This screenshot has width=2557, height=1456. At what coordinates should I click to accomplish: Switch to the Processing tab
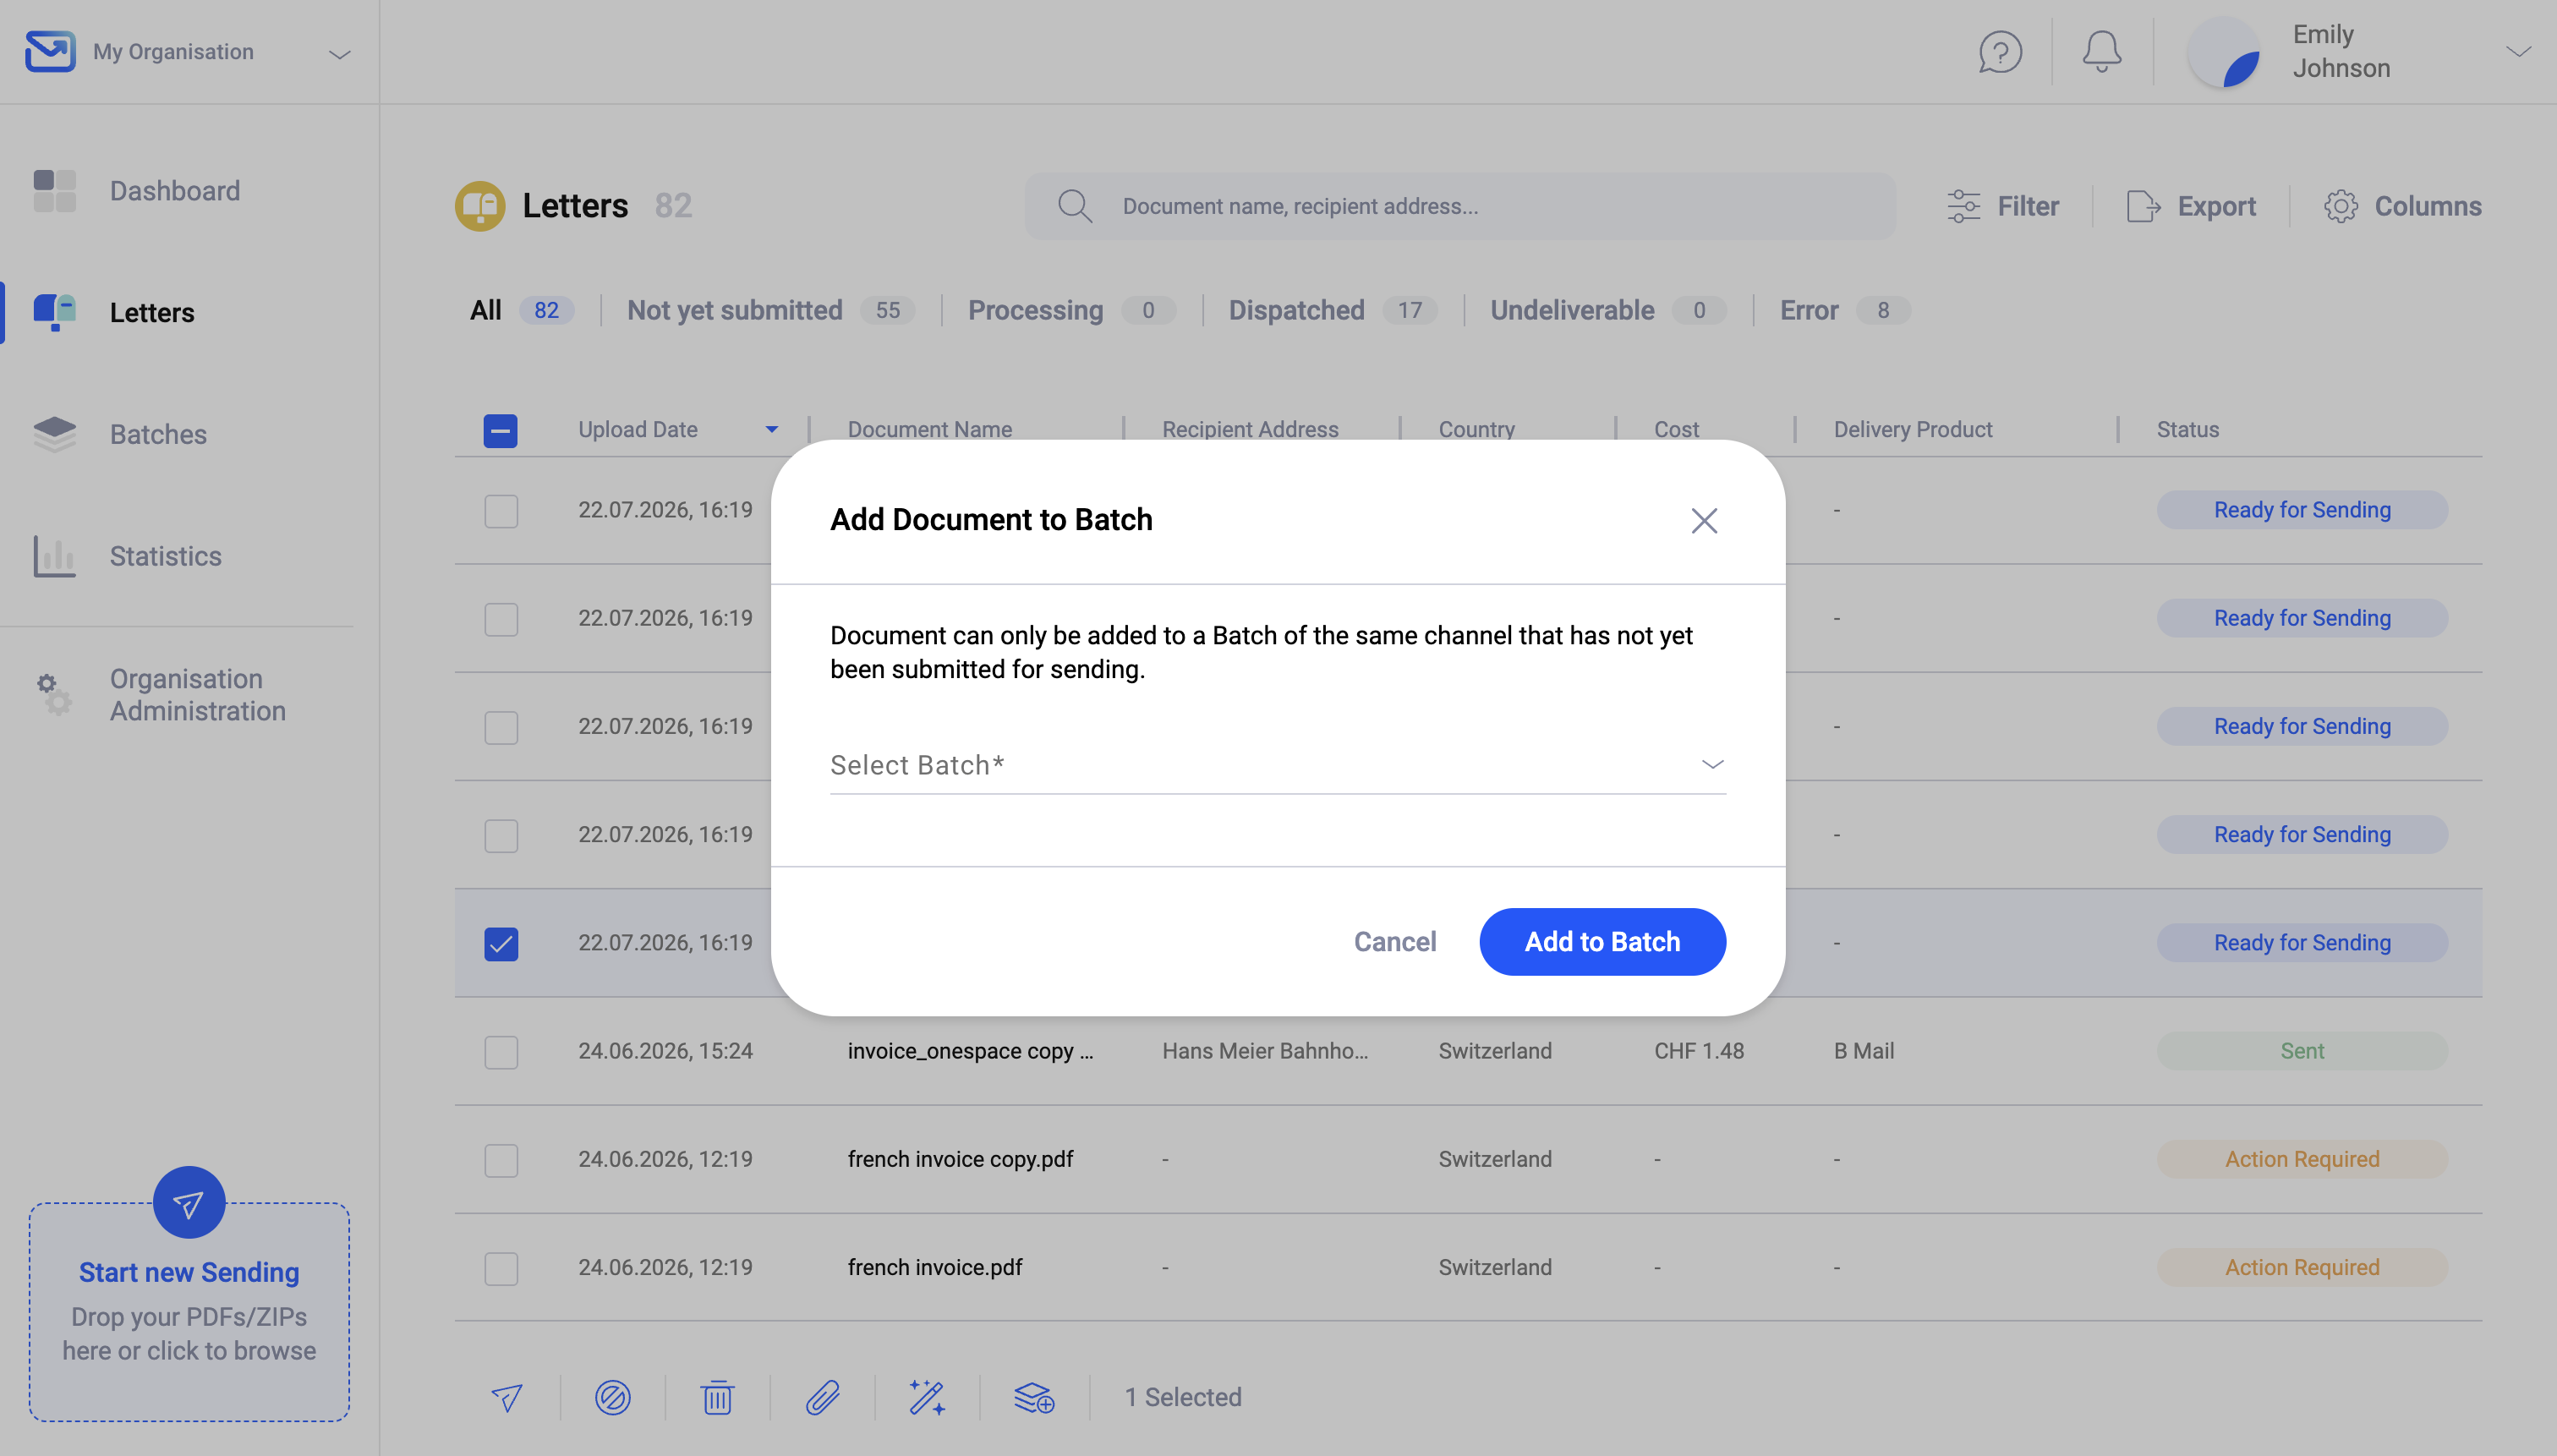(x=1071, y=310)
